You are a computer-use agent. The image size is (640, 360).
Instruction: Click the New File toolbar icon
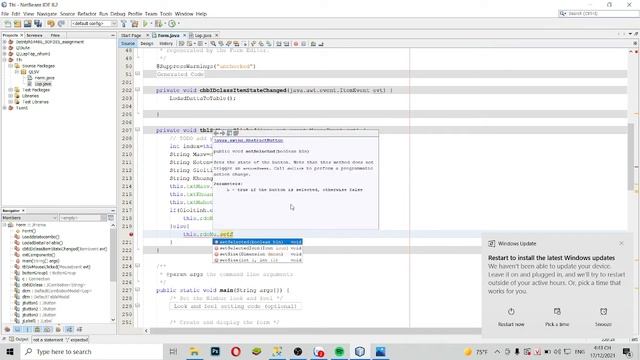coord(7,24)
